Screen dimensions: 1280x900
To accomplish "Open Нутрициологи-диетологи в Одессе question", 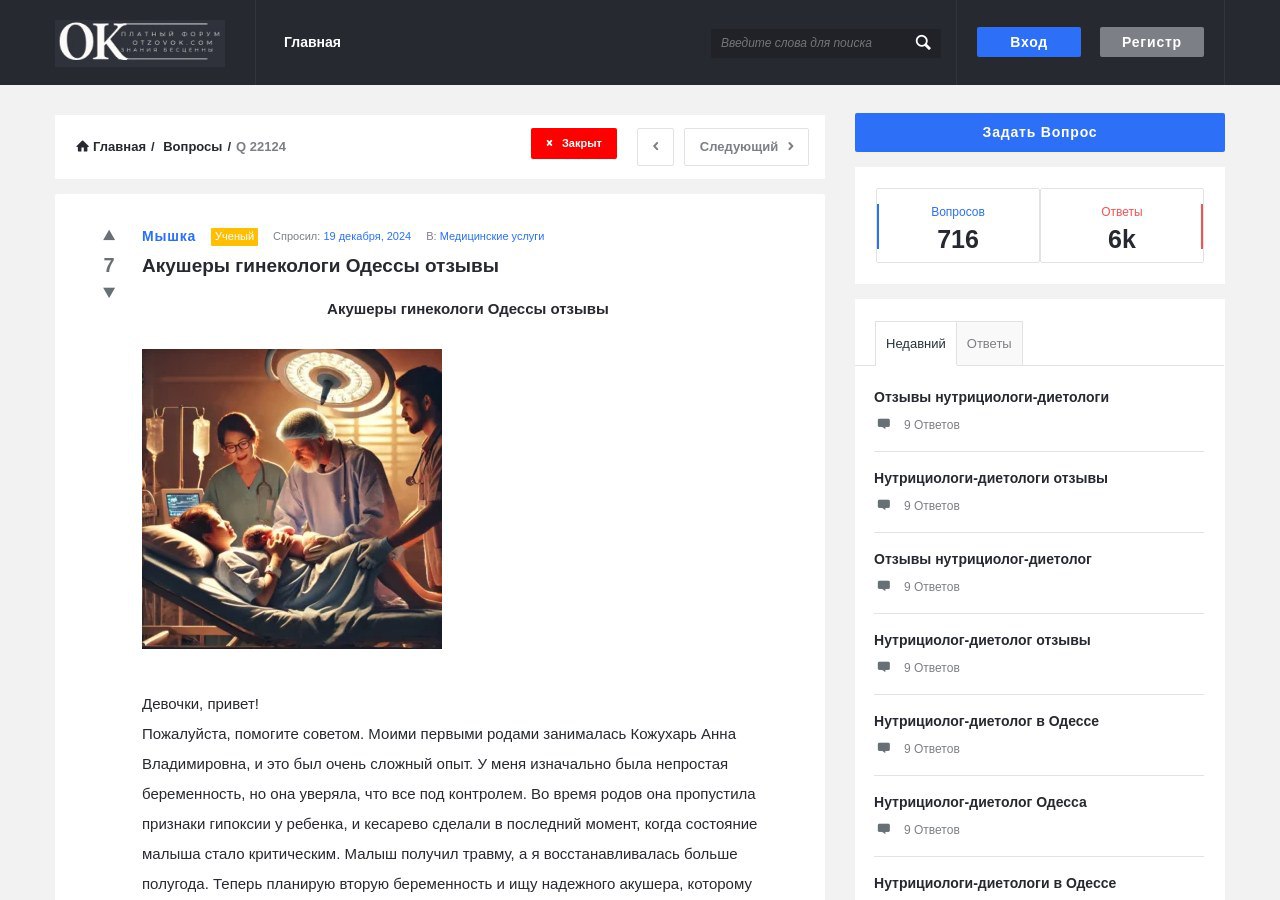I will click(x=995, y=883).
